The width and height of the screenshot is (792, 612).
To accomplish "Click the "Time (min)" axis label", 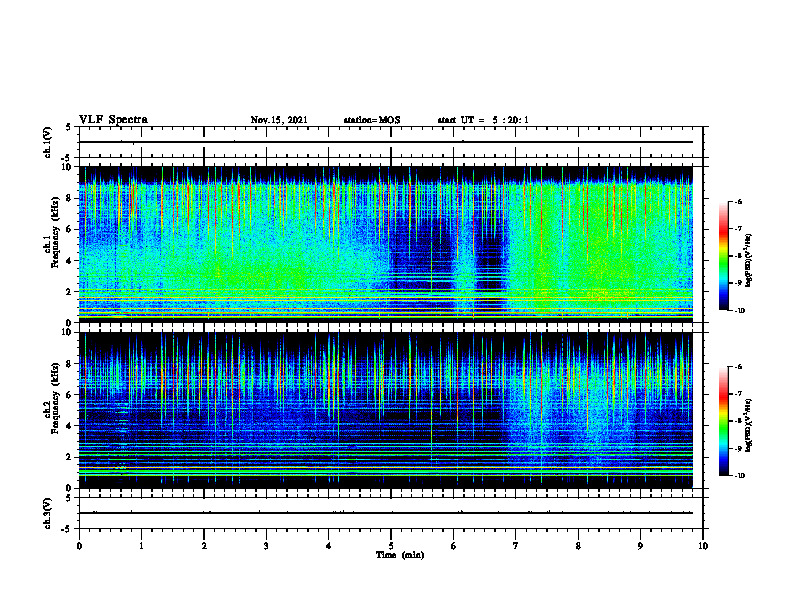I will point(400,555).
